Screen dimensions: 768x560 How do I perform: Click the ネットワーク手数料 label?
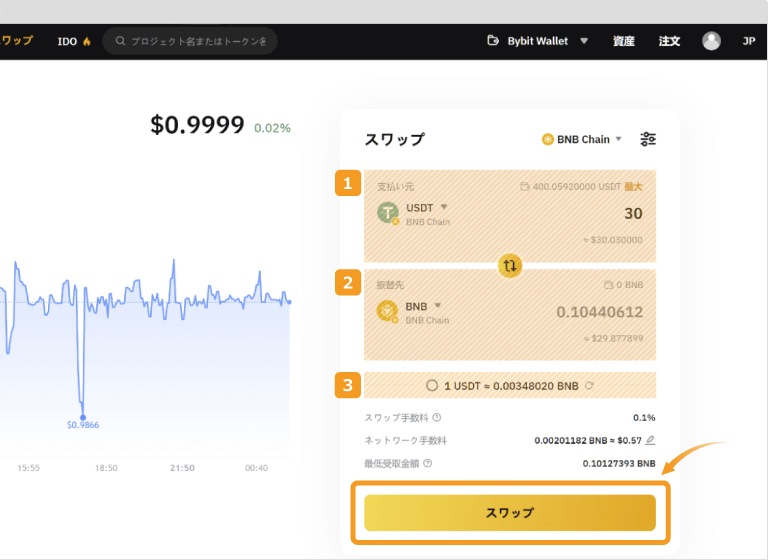[406, 440]
